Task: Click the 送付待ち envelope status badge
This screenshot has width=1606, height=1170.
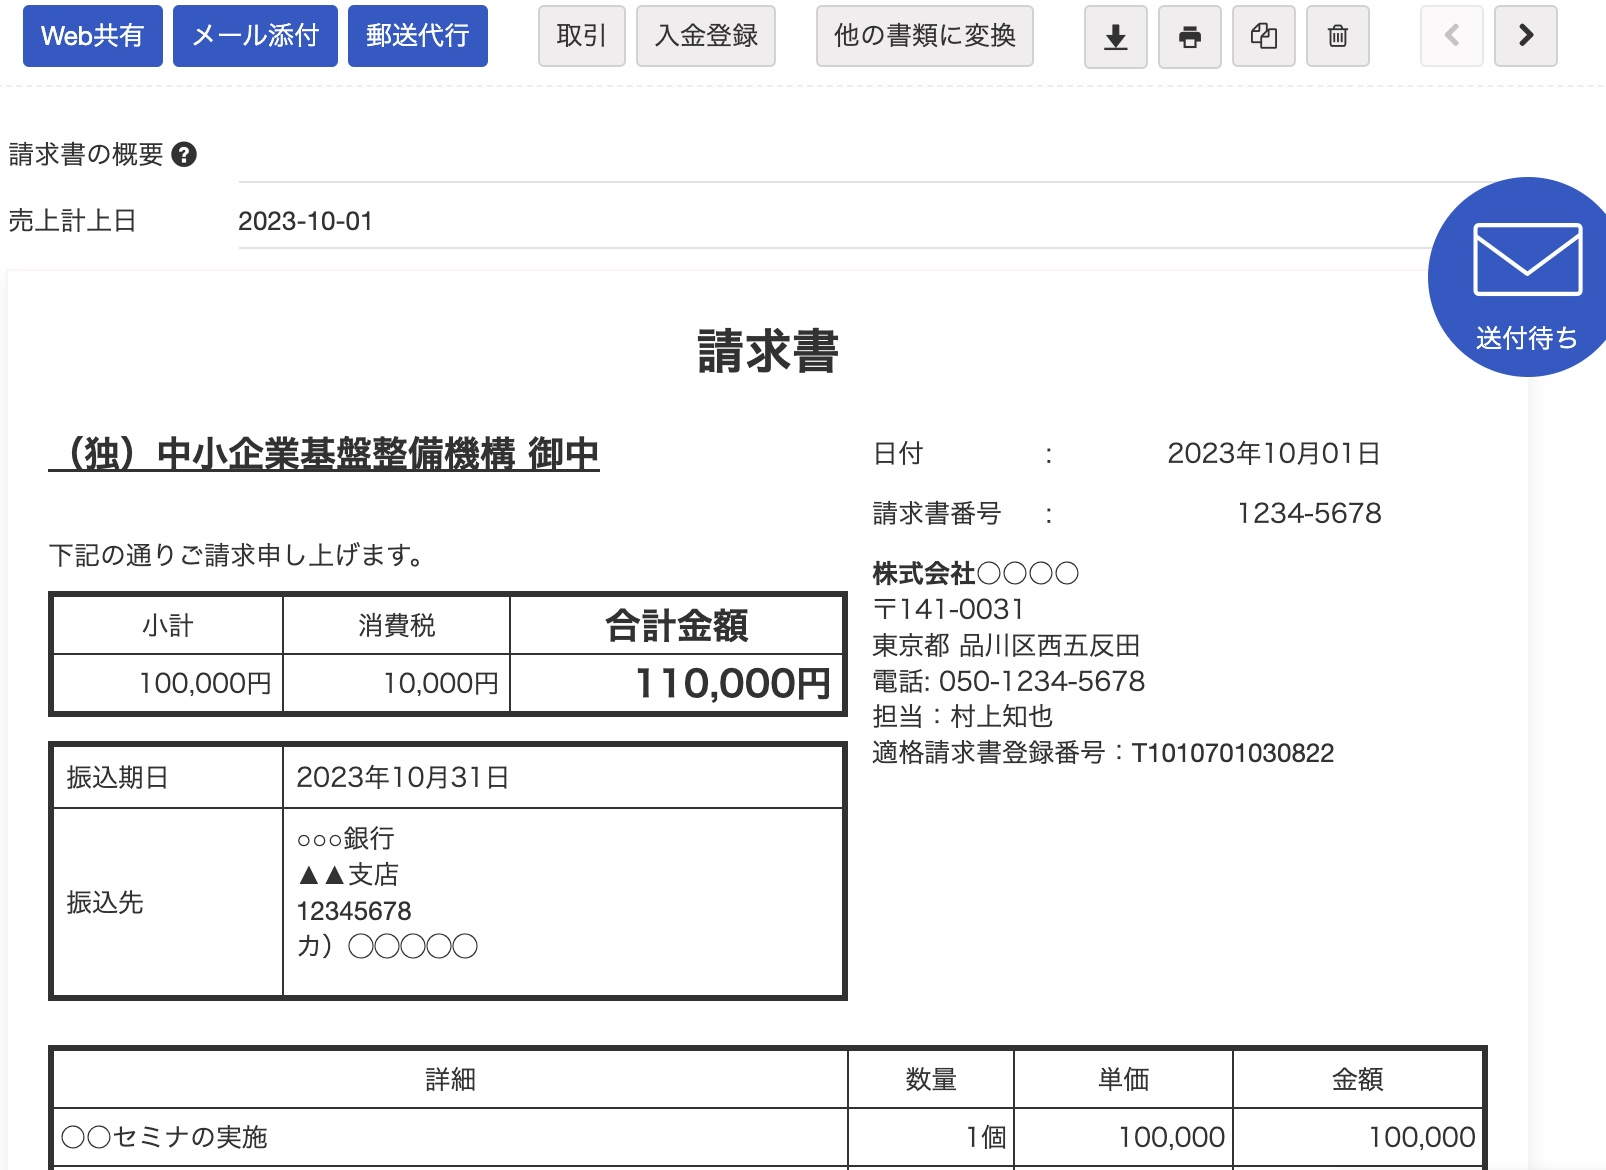Action: [x=1525, y=278]
